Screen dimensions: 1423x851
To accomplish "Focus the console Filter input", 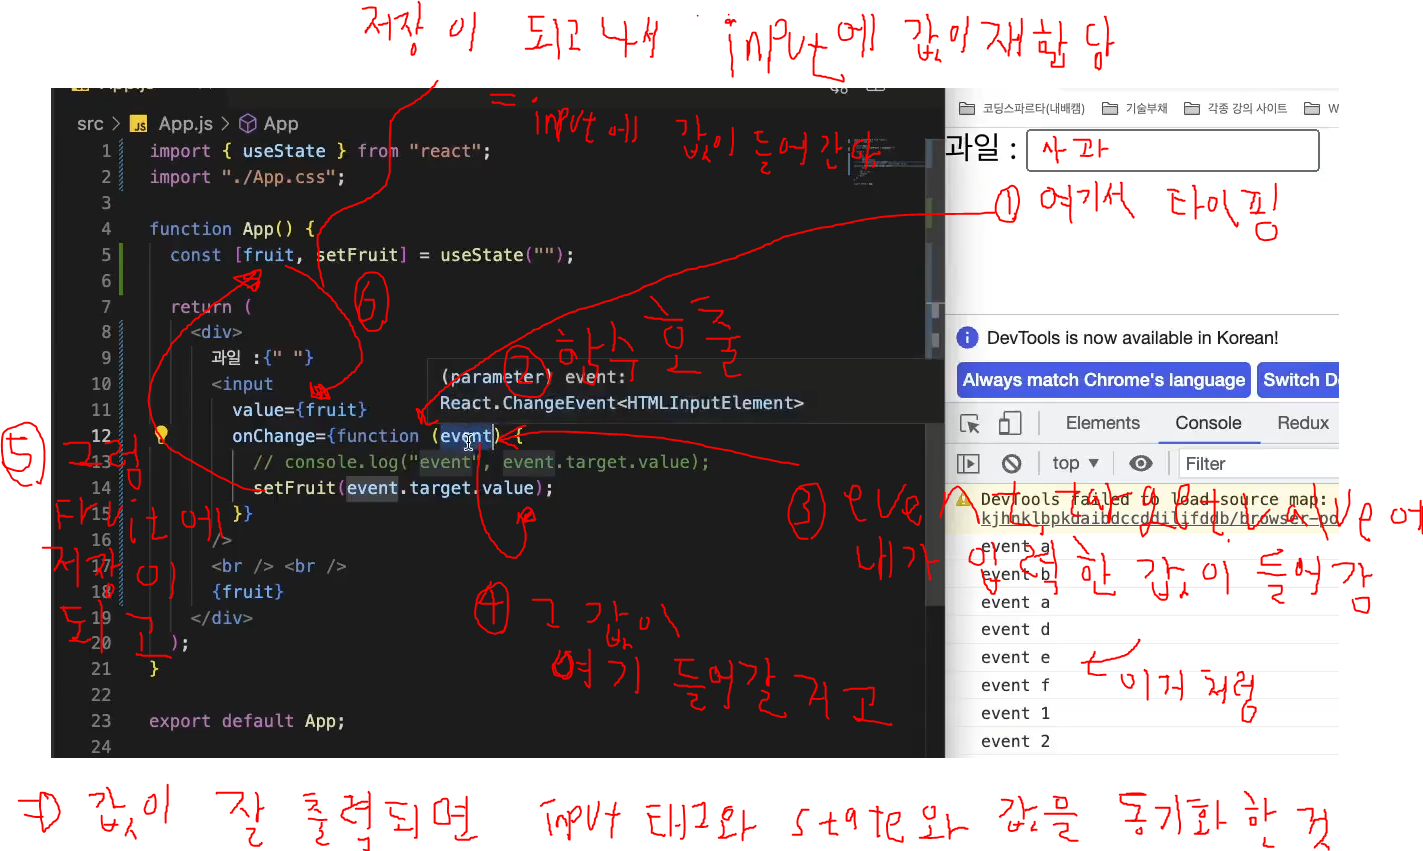I will click(x=1258, y=463).
